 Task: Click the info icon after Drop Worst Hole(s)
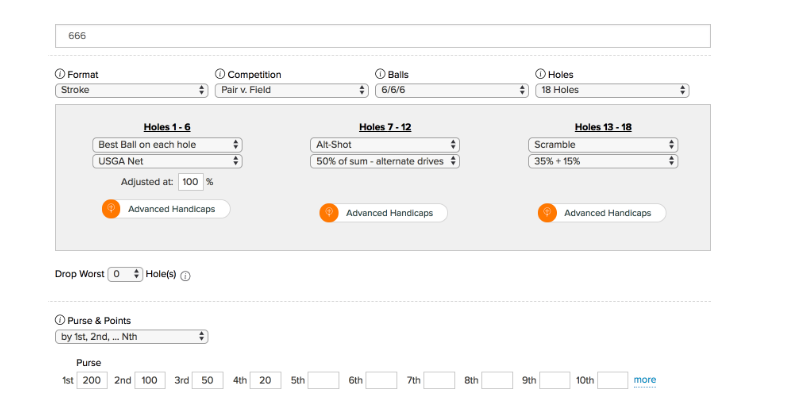[x=185, y=275]
